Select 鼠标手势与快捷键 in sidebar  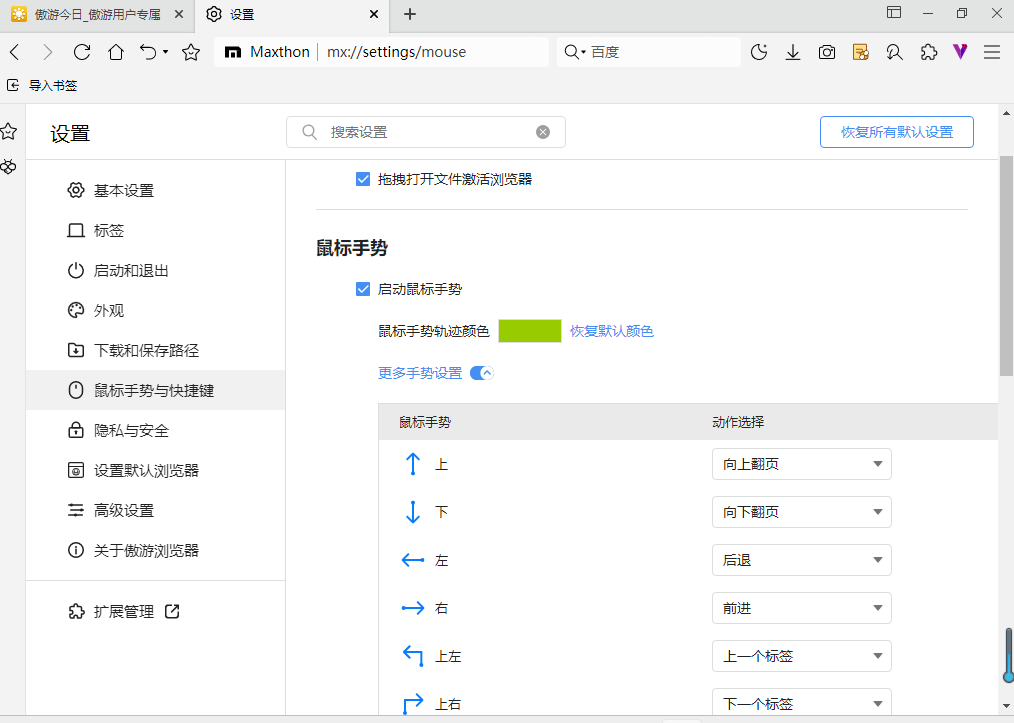pyautogui.click(x=155, y=390)
